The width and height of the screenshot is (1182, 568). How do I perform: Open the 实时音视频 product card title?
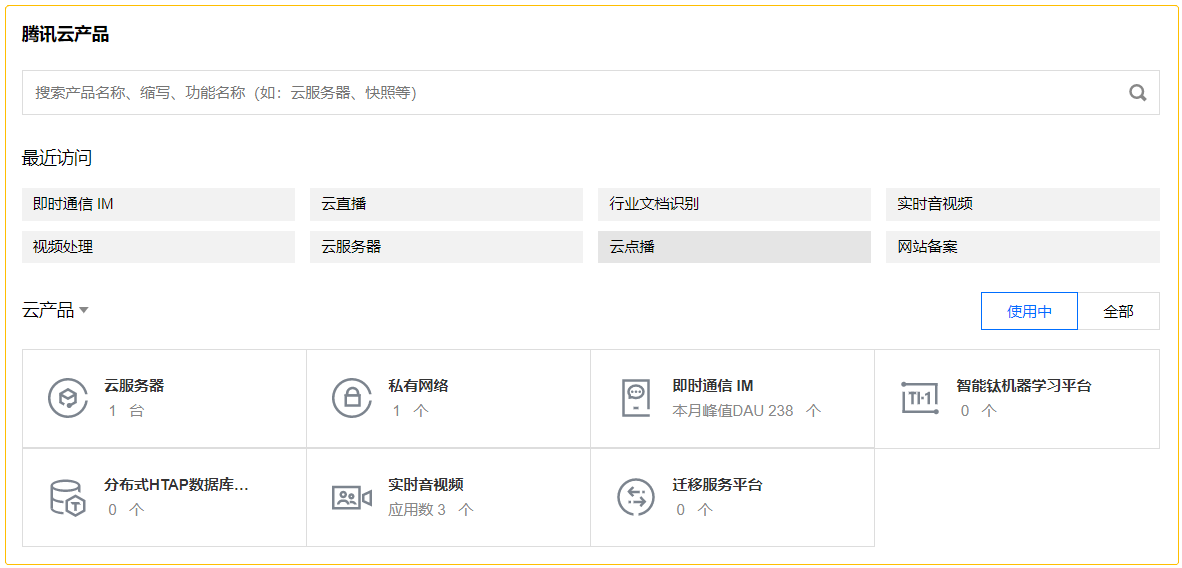click(x=426, y=485)
